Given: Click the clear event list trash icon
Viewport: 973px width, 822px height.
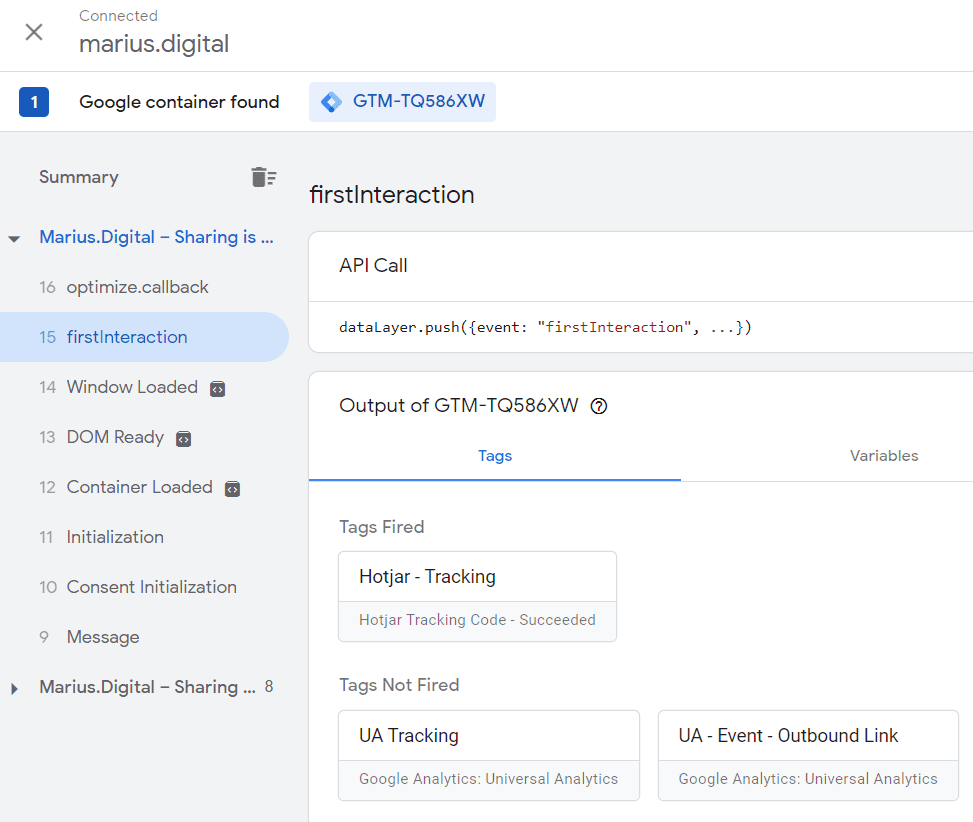Looking at the screenshot, I should pos(263,177).
